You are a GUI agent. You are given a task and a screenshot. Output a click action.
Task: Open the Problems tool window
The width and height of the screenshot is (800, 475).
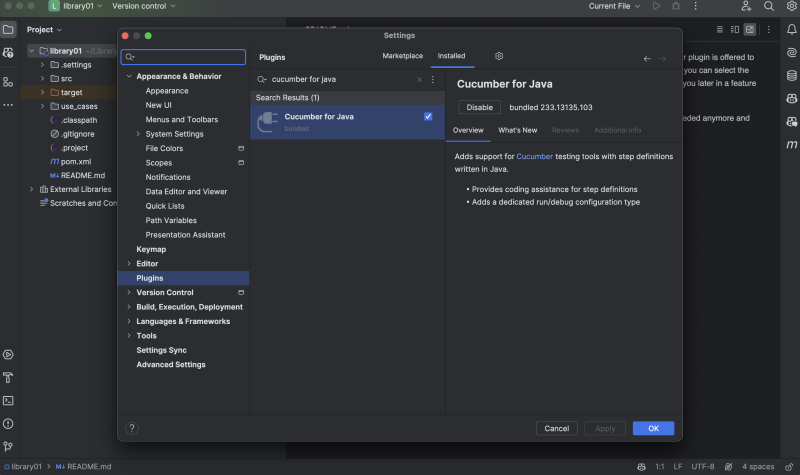coord(8,423)
